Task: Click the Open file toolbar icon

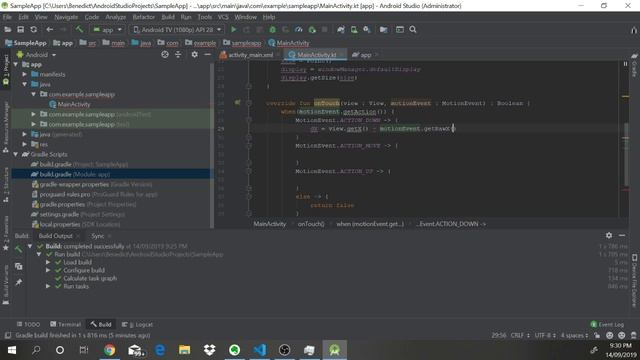Action: 8,29
